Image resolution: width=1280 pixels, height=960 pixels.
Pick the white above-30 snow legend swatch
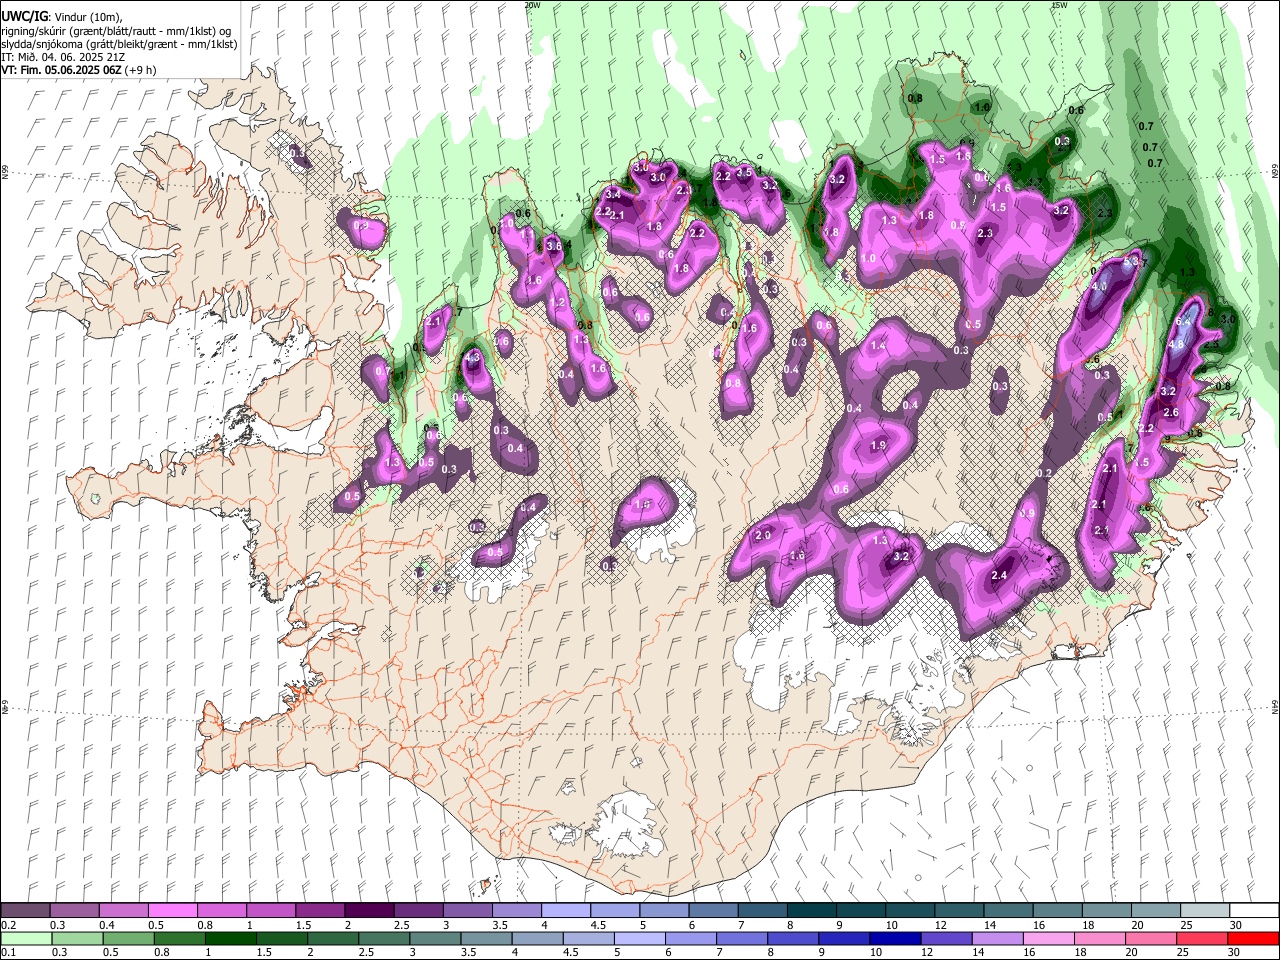point(1254,911)
